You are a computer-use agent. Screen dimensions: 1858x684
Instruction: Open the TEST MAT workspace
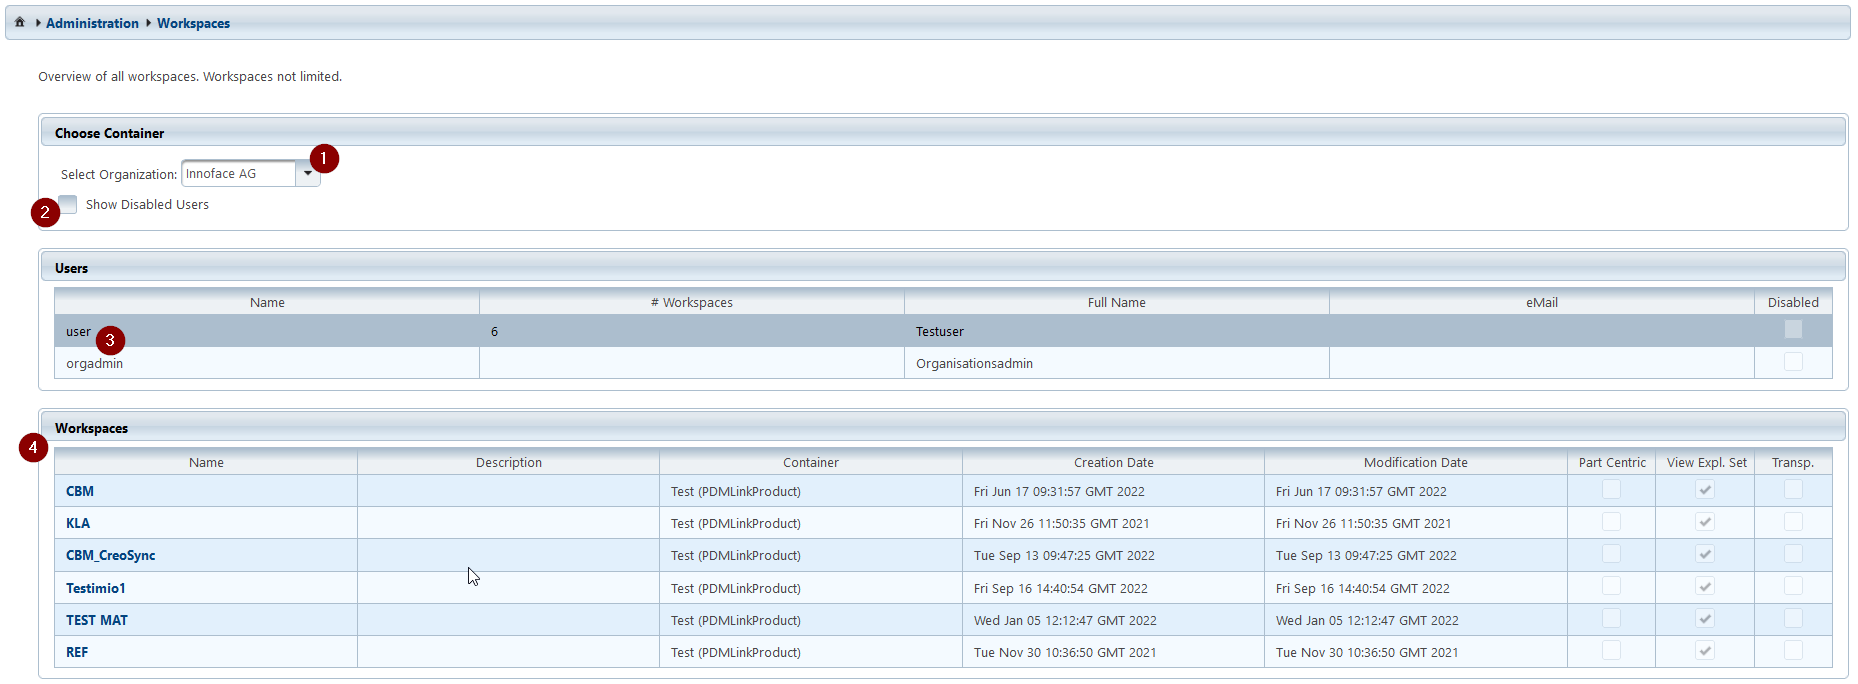pos(97,620)
